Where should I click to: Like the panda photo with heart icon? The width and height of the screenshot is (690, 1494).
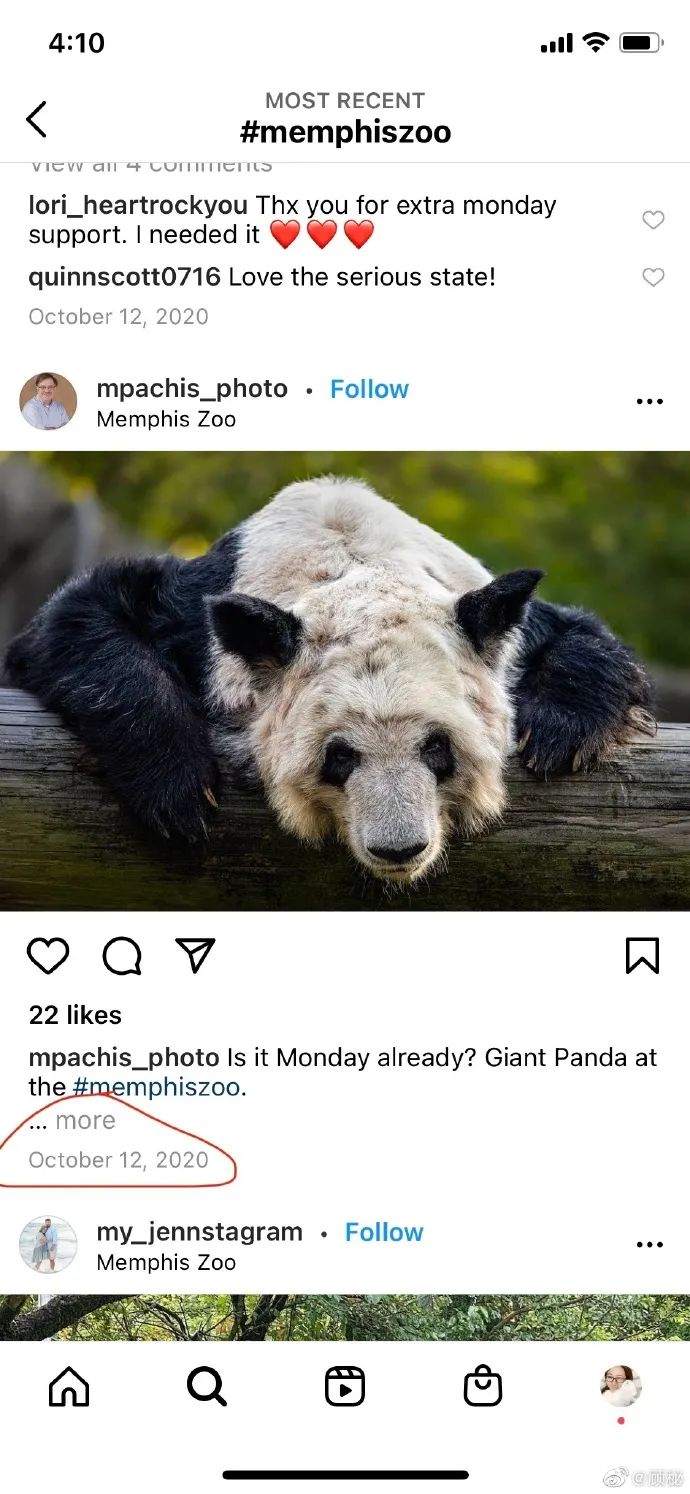[x=48, y=956]
